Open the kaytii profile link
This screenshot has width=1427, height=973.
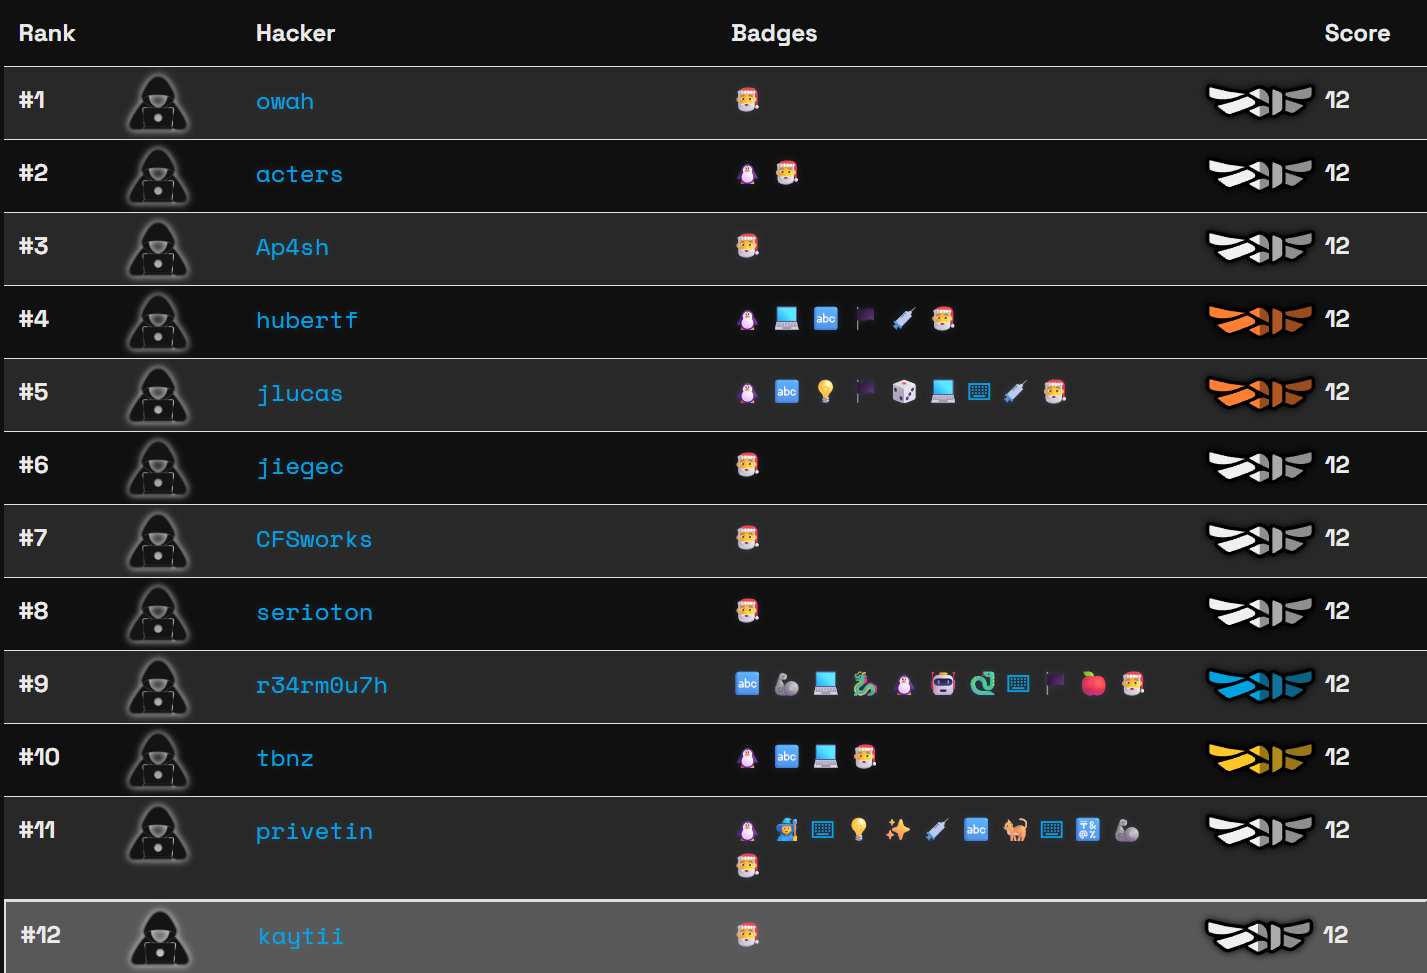tap(300, 937)
